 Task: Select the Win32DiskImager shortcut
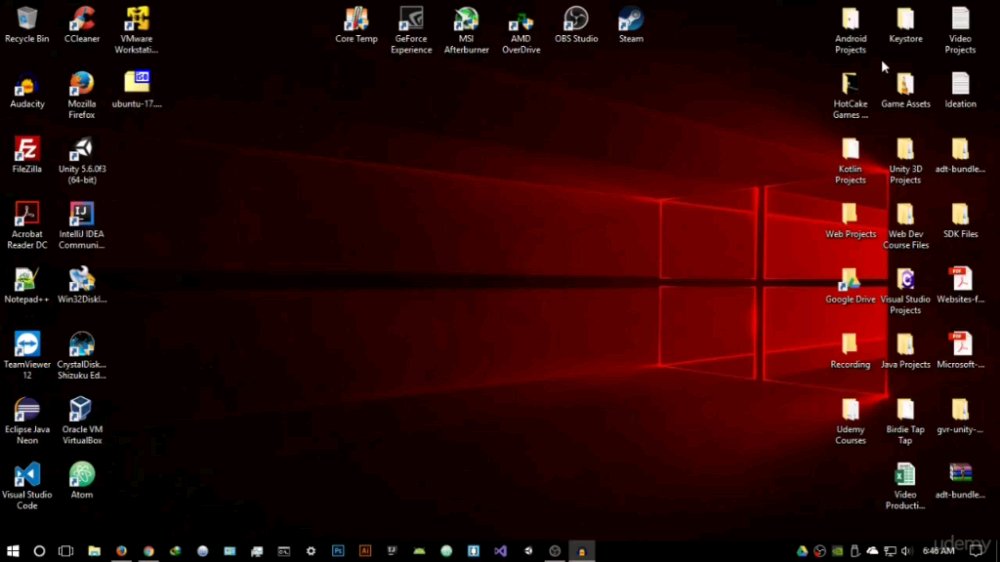82,285
